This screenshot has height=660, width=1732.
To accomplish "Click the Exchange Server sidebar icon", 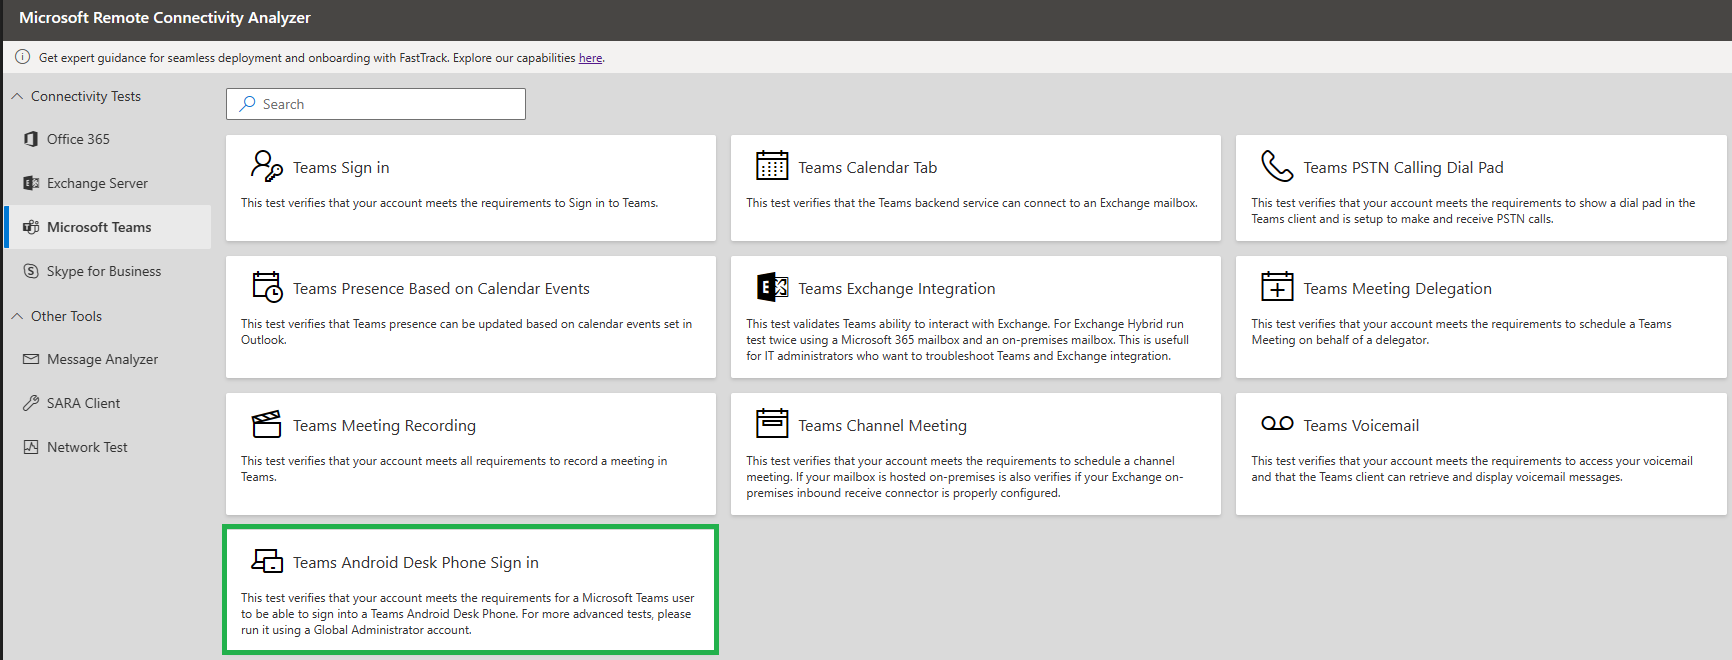I will click(31, 183).
